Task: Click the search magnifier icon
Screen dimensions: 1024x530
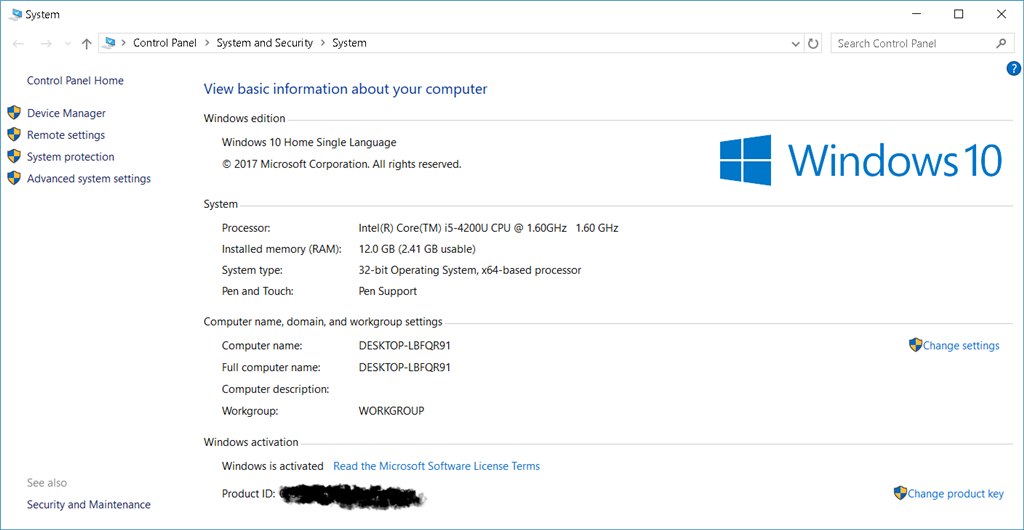Action: pyautogui.click(x=1001, y=44)
